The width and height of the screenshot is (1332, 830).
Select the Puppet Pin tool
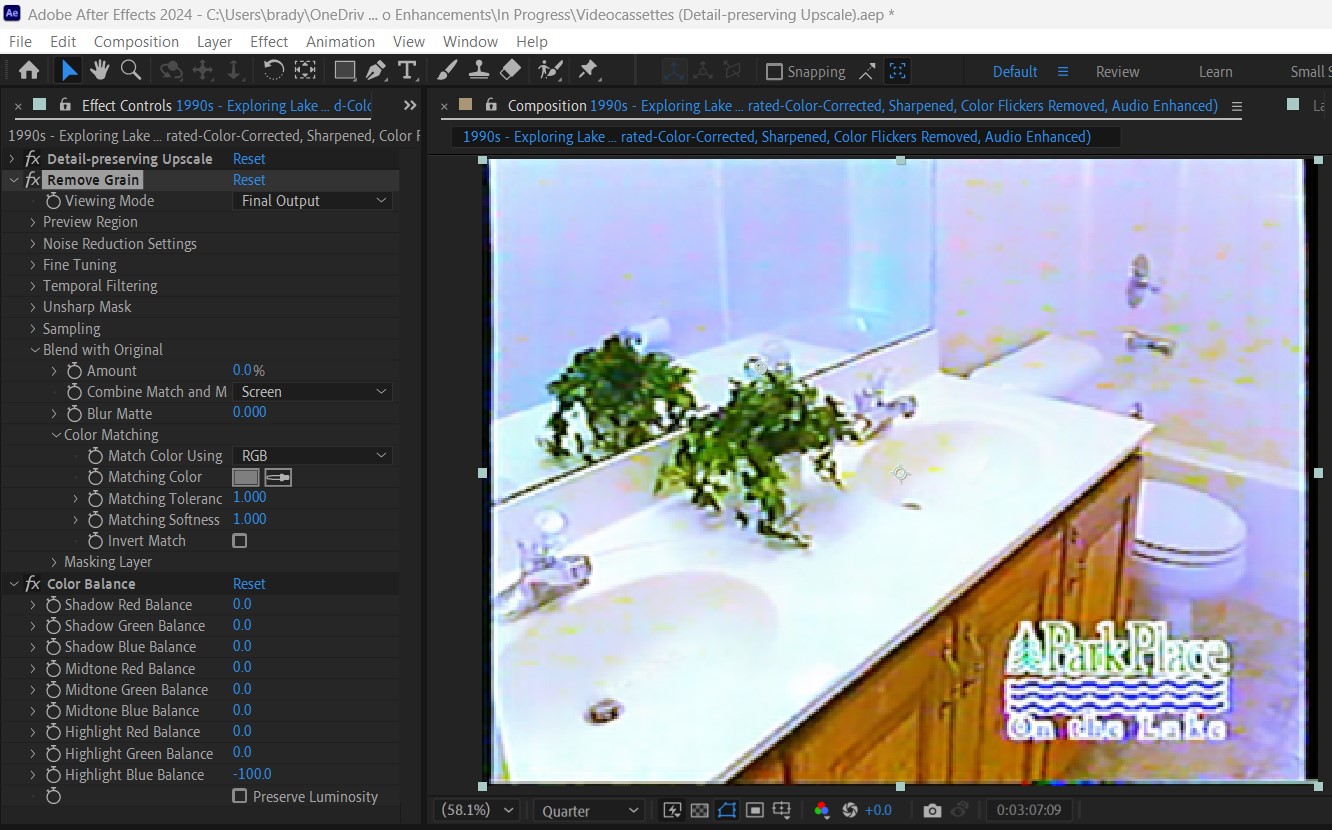588,71
